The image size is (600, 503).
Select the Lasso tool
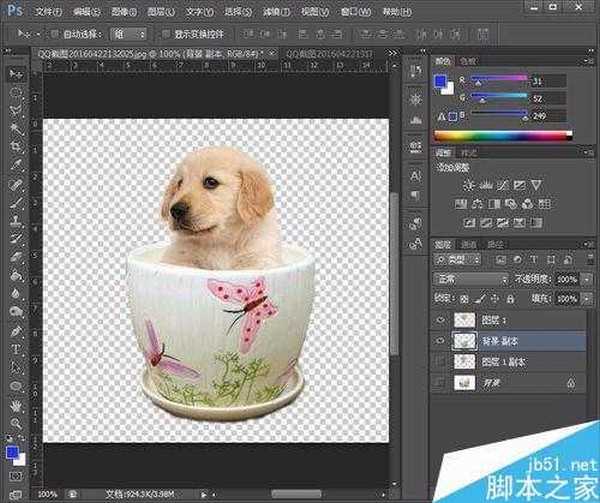[16, 109]
